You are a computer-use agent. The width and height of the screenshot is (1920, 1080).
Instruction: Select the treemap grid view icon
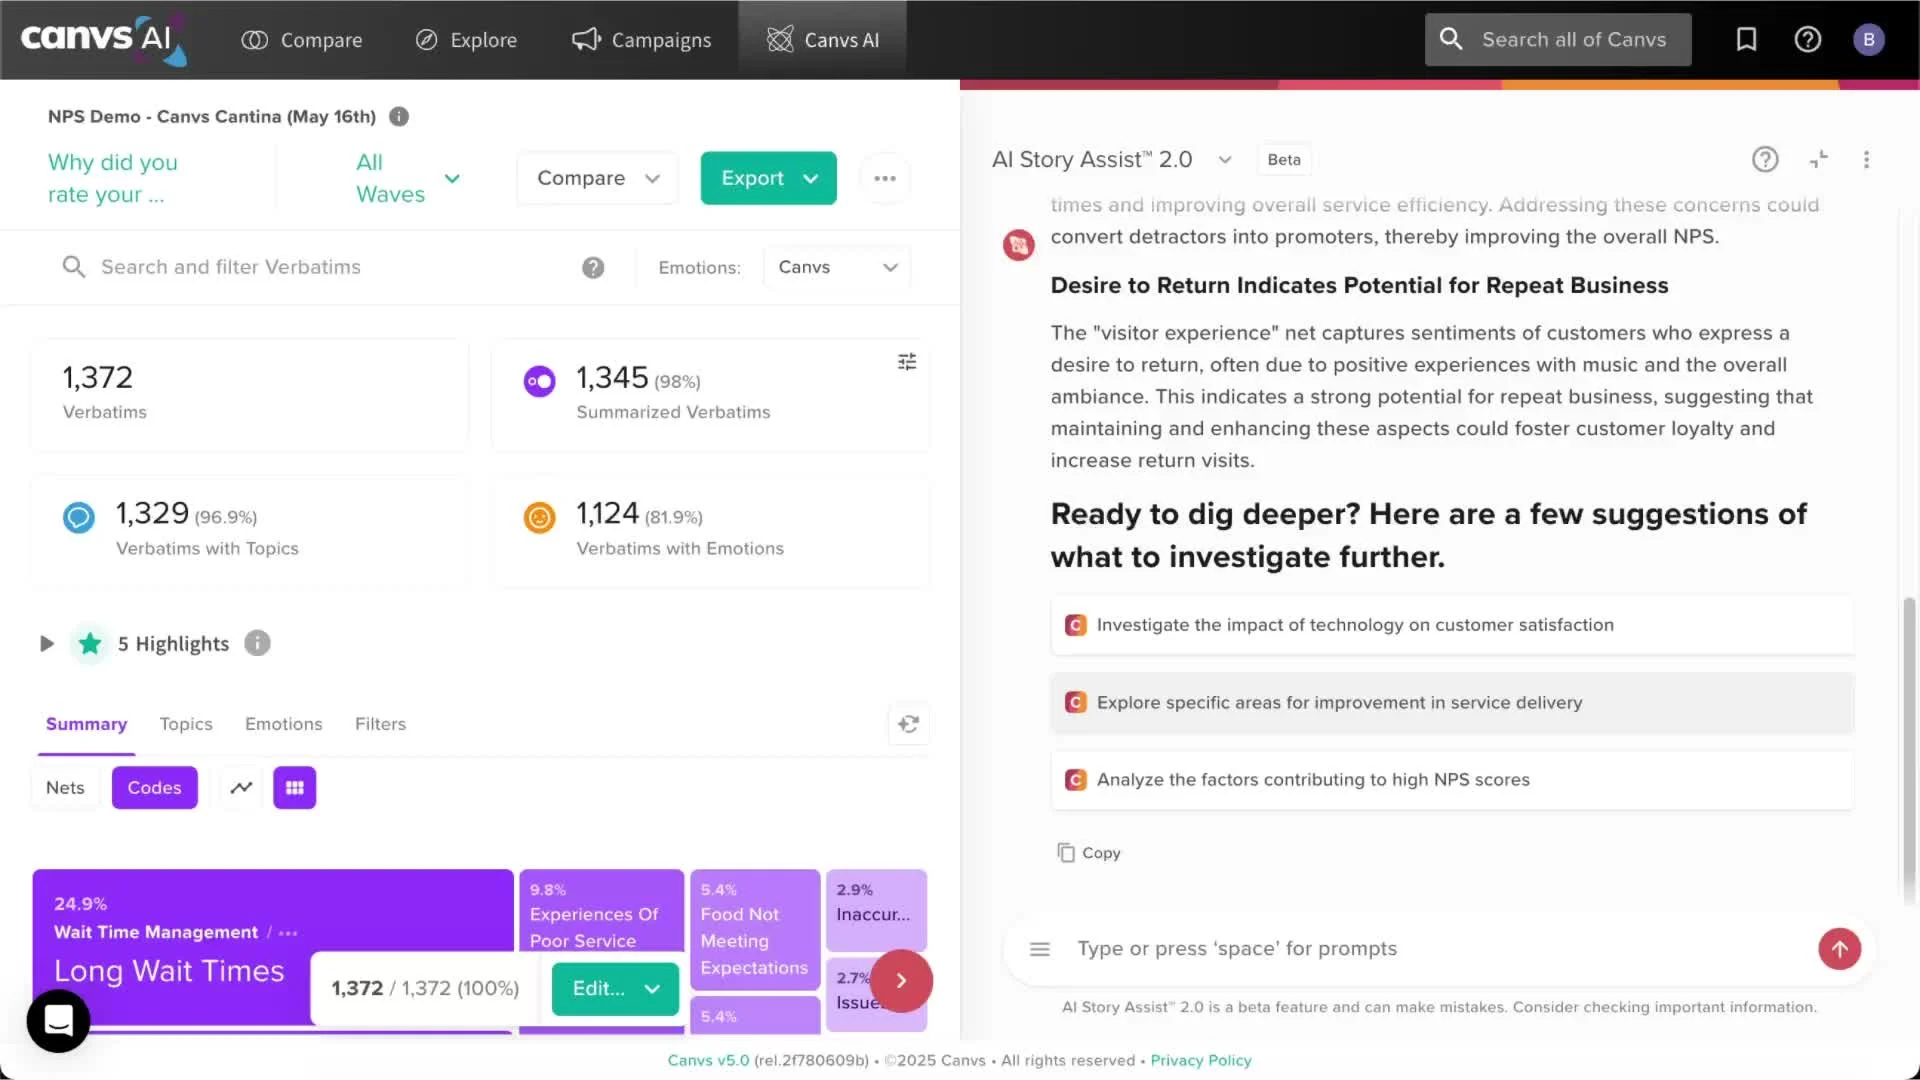pyautogui.click(x=294, y=788)
